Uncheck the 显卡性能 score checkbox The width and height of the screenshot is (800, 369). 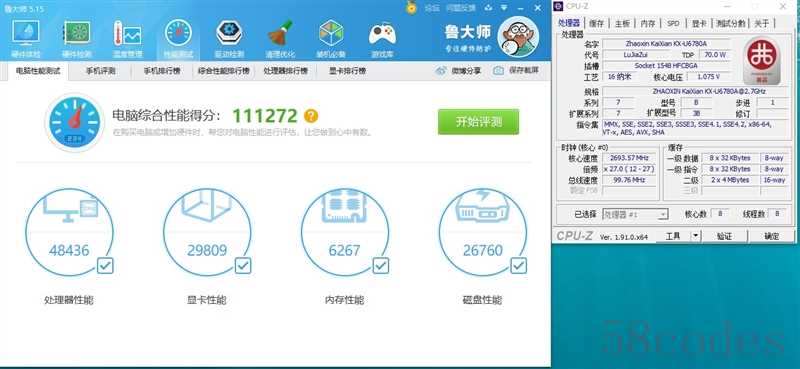point(243,265)
